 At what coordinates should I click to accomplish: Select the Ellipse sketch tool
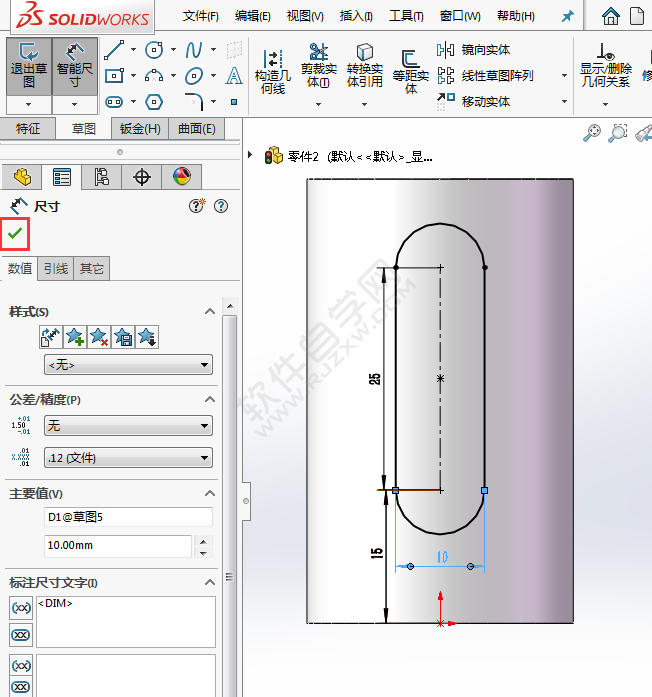[194, 76]
